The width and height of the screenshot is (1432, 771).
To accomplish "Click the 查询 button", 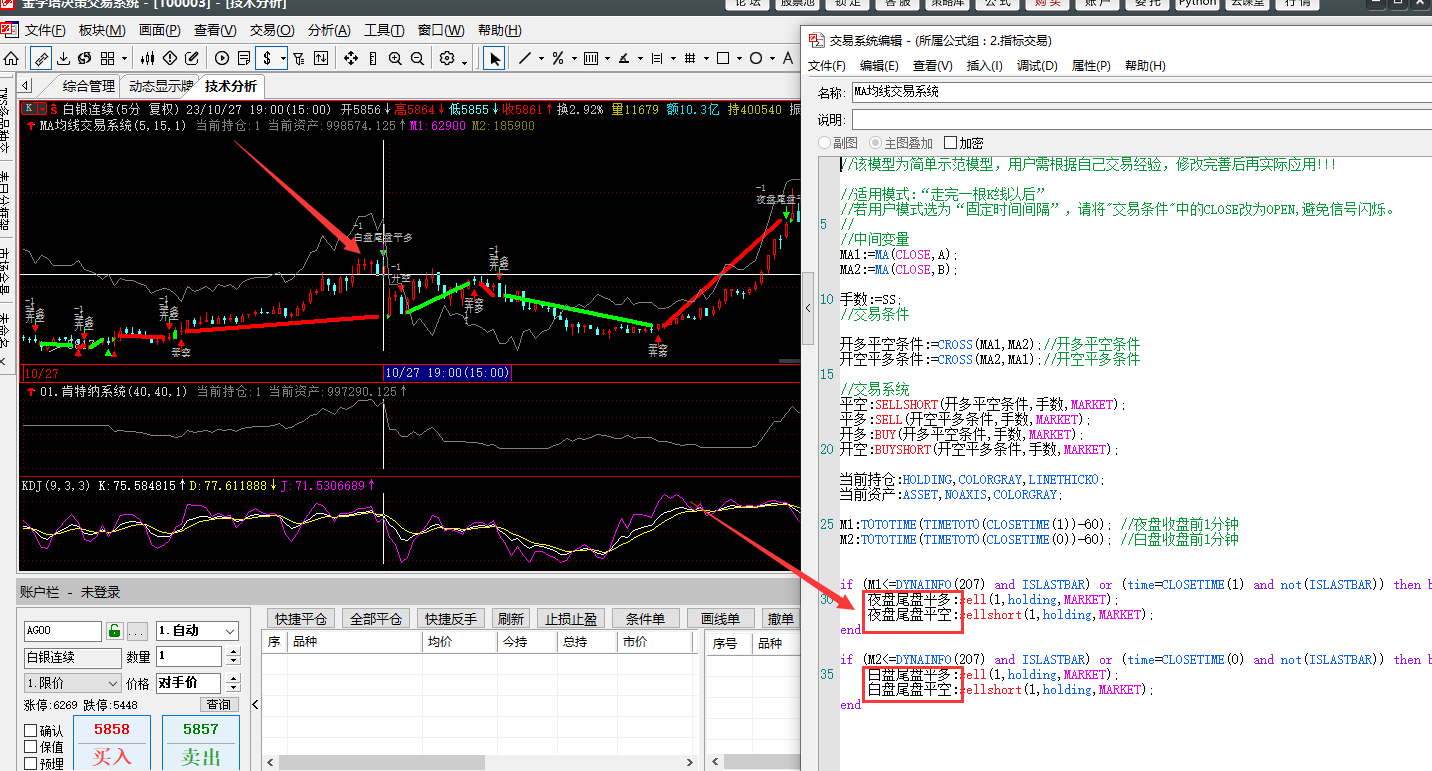I will click(x=219, y=704).
